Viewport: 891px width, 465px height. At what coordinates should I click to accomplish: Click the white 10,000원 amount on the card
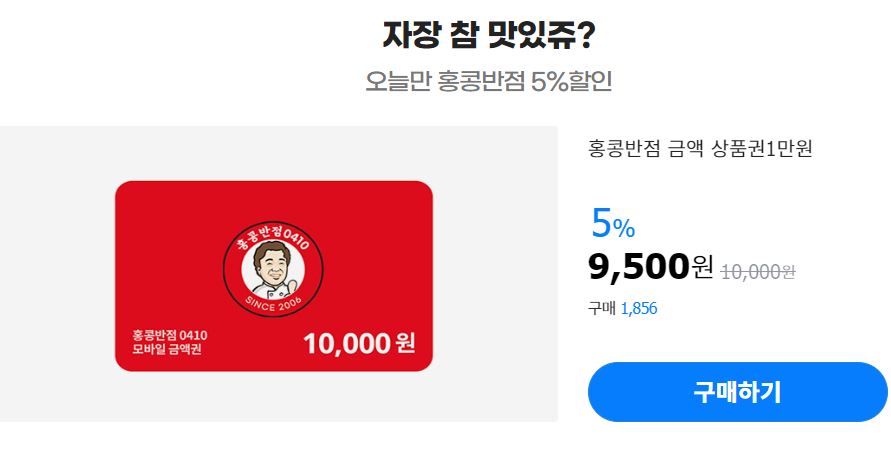click(359, 343)
